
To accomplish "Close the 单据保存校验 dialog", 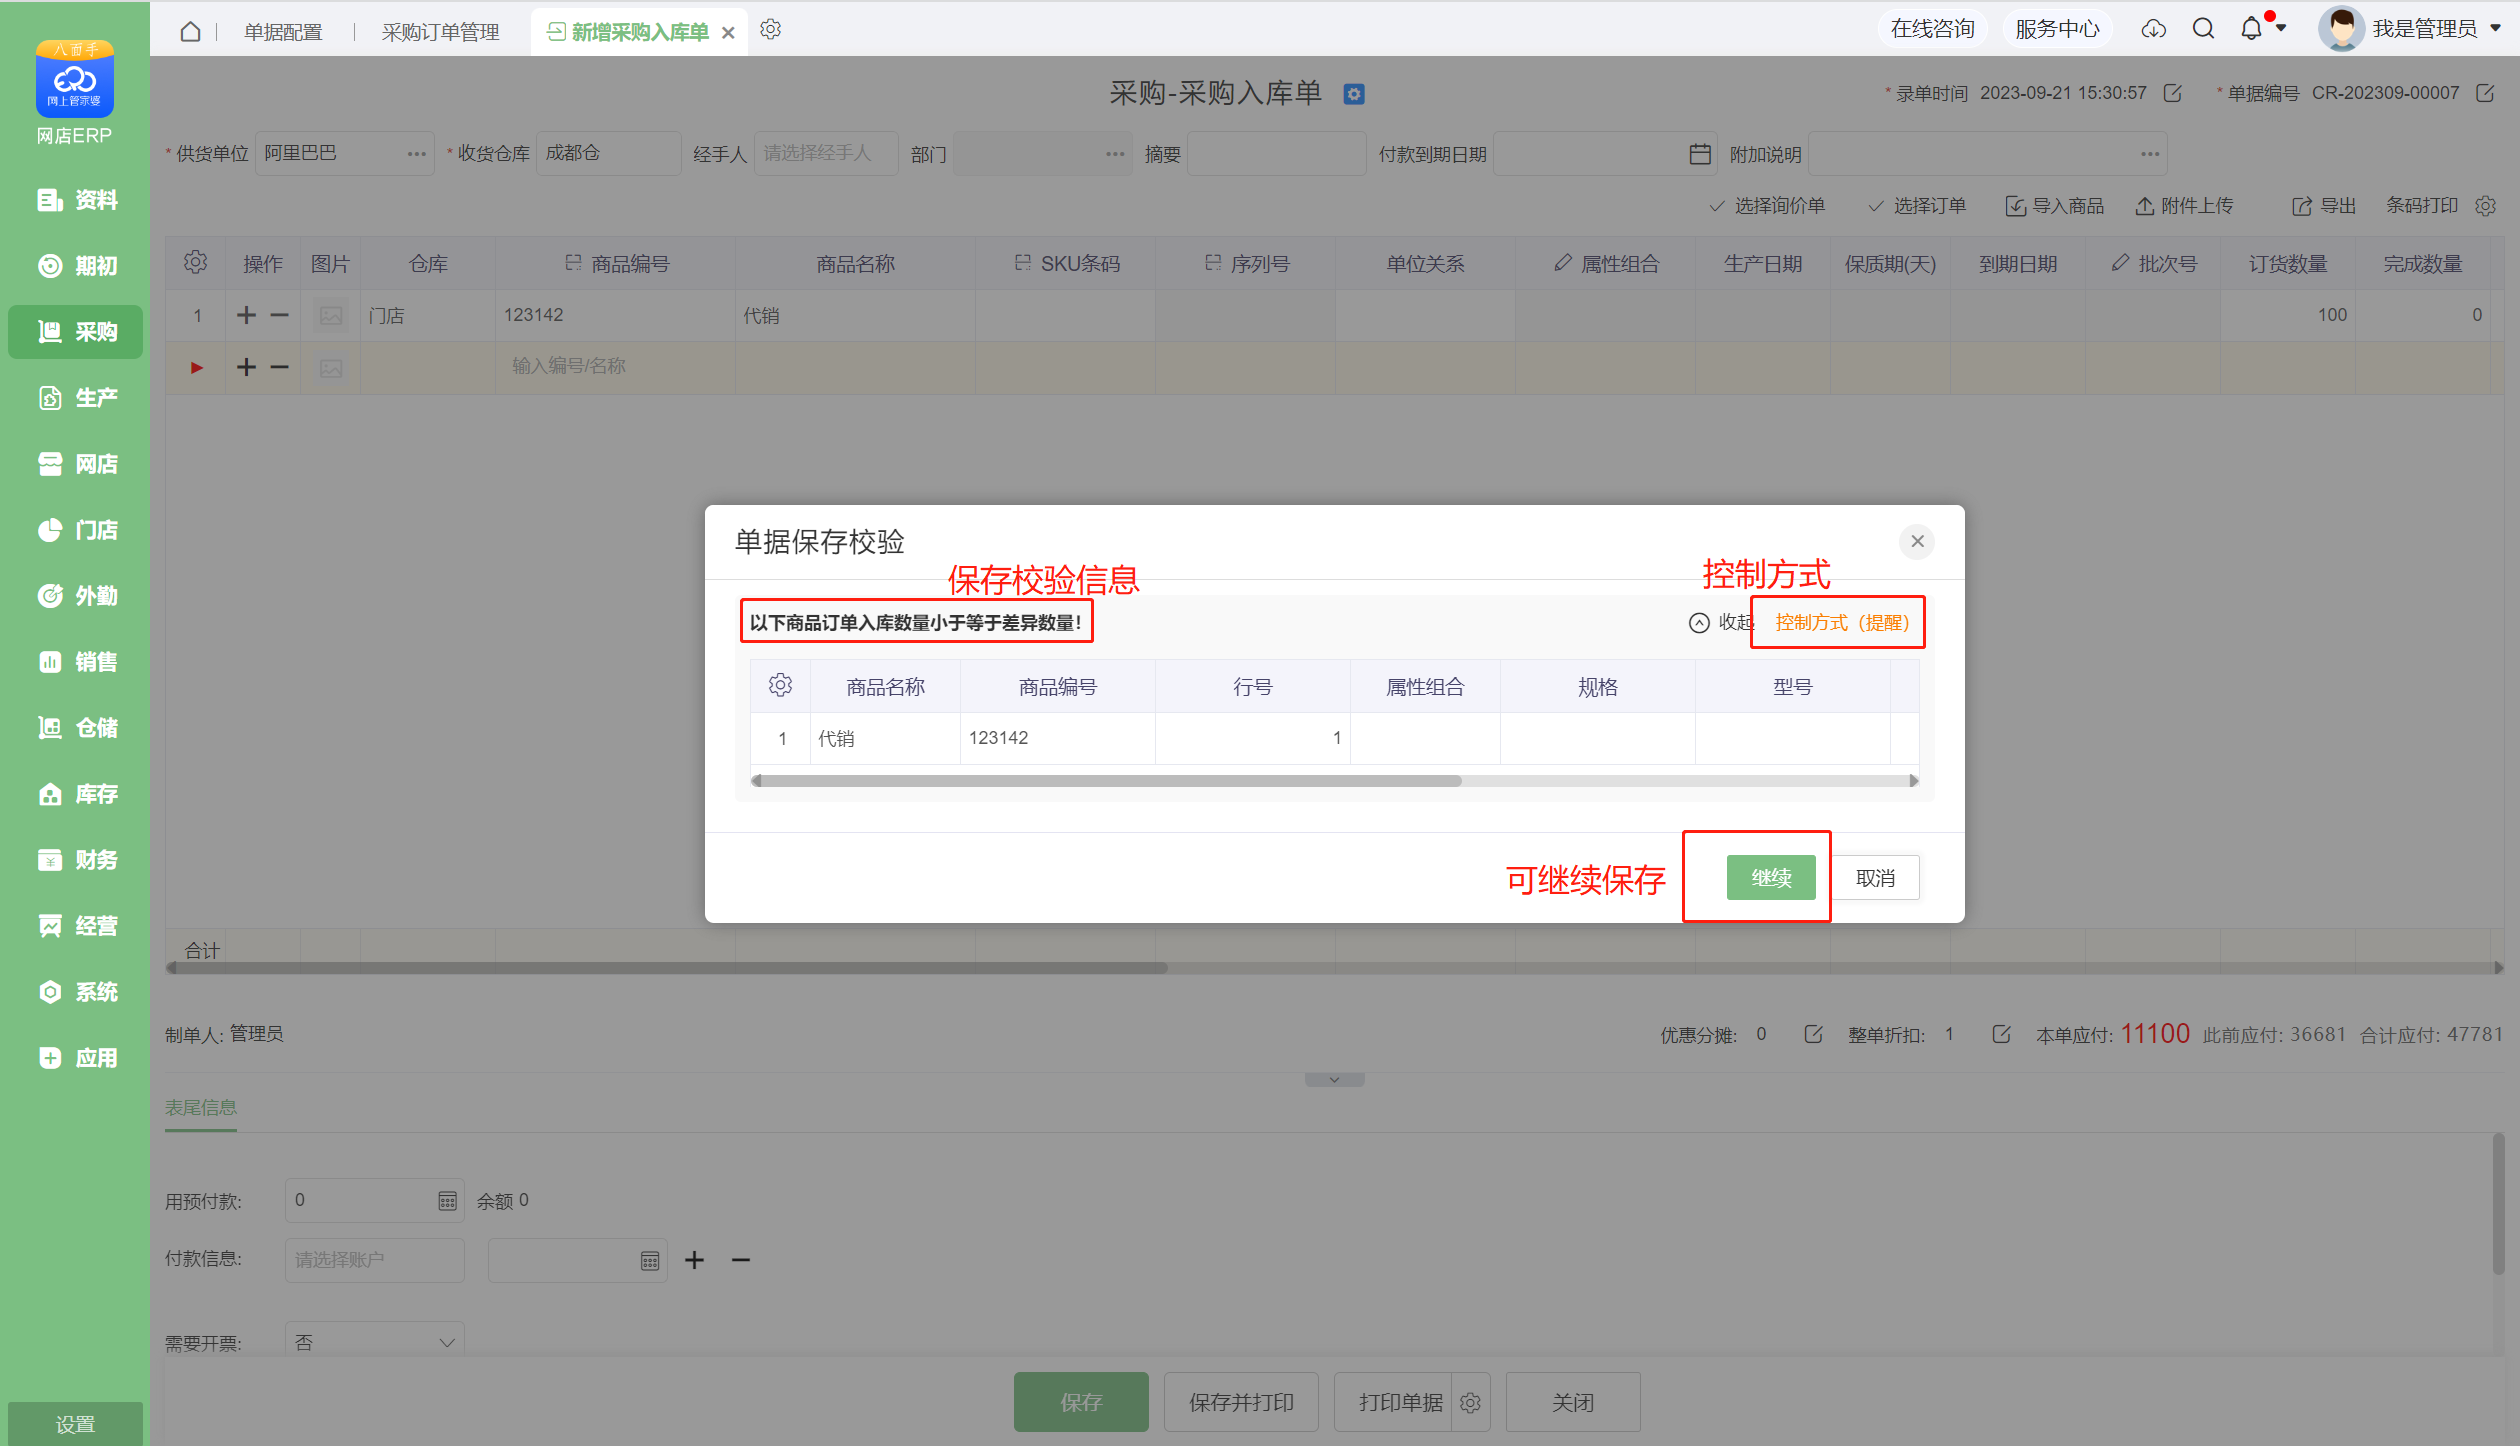I will [1917, 541].
